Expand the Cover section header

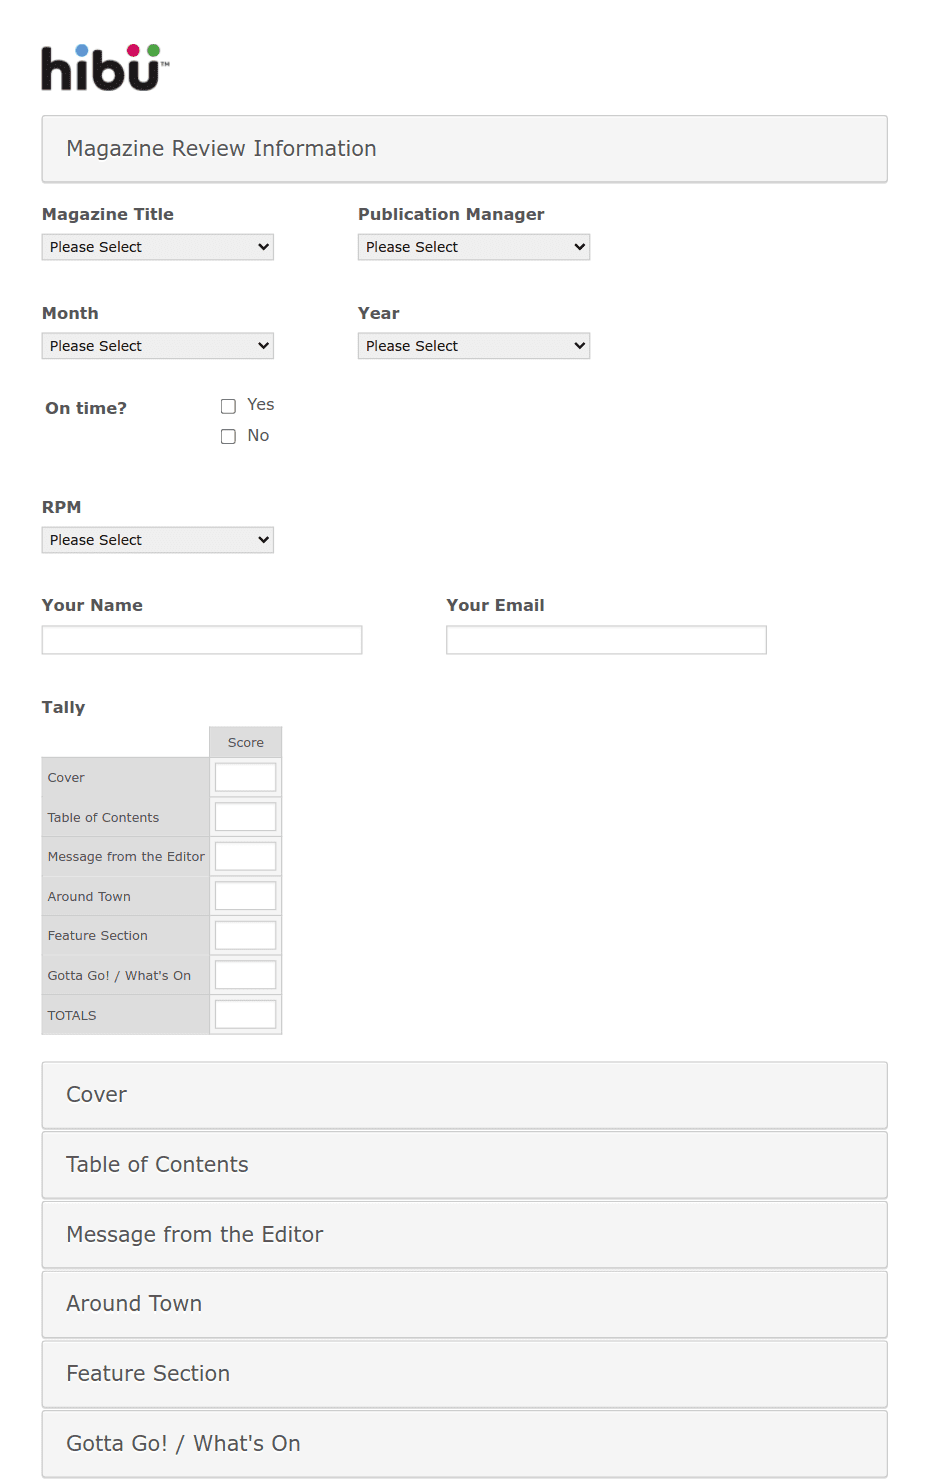coord(464,1095)
